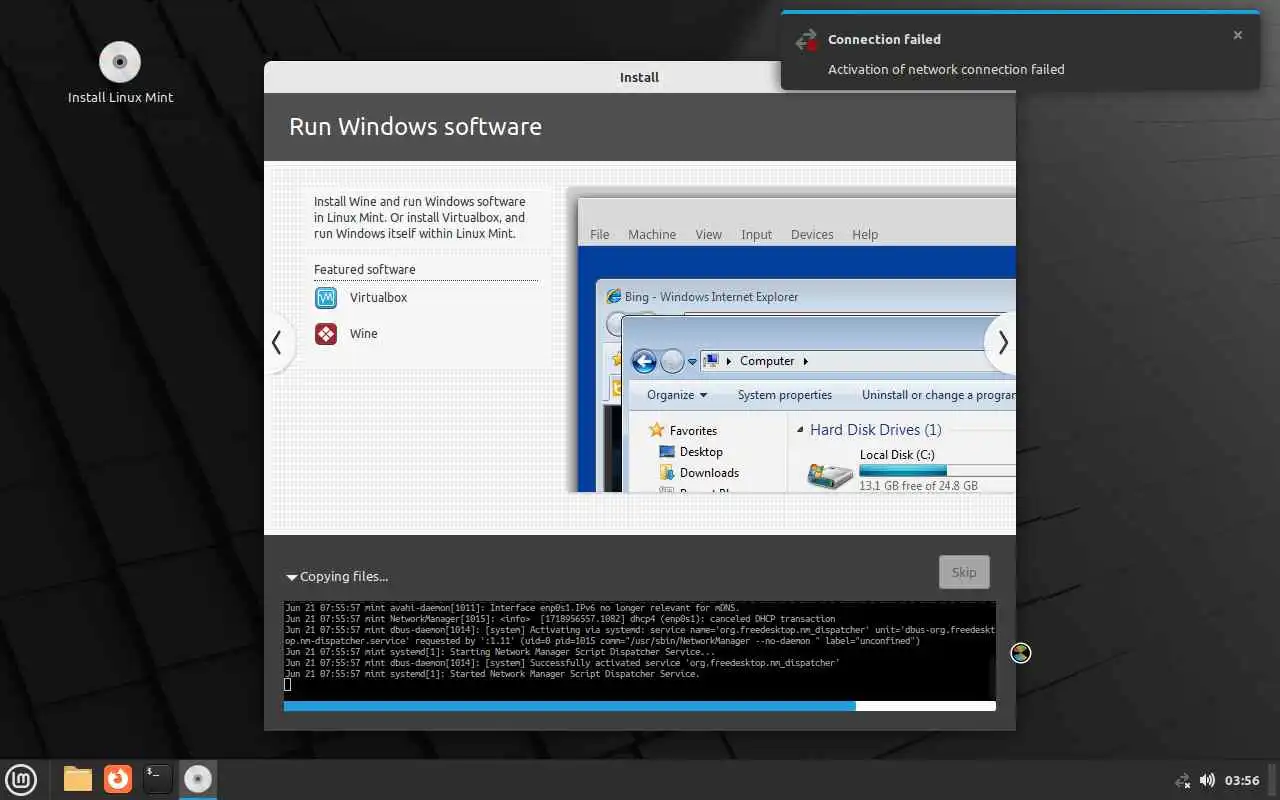
Task: Click the Organize dropdown in the Computer window
Action: [677, 395]
